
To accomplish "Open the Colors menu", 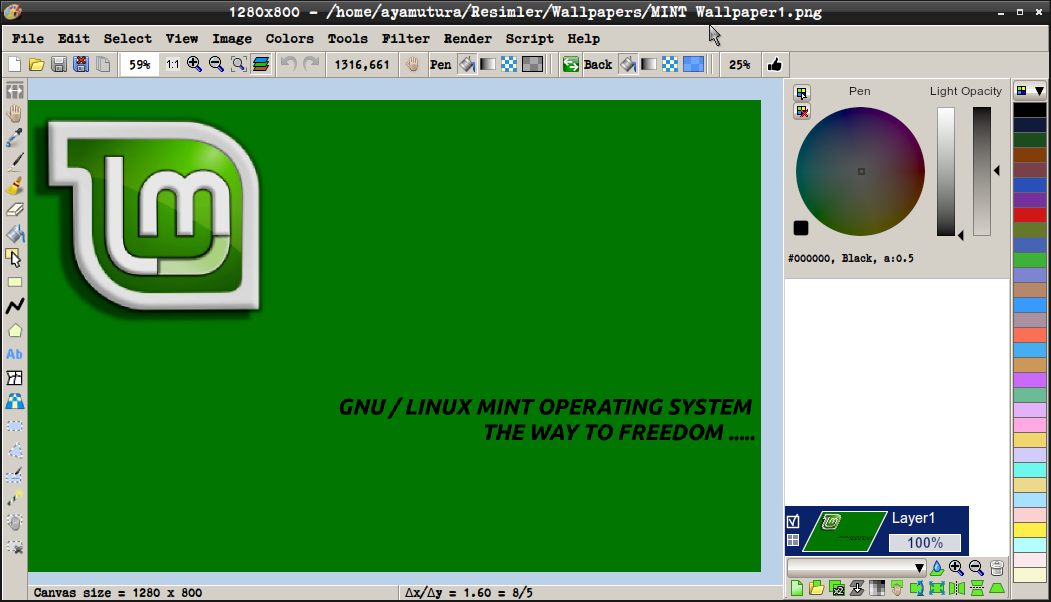I will tap(290, 38).
